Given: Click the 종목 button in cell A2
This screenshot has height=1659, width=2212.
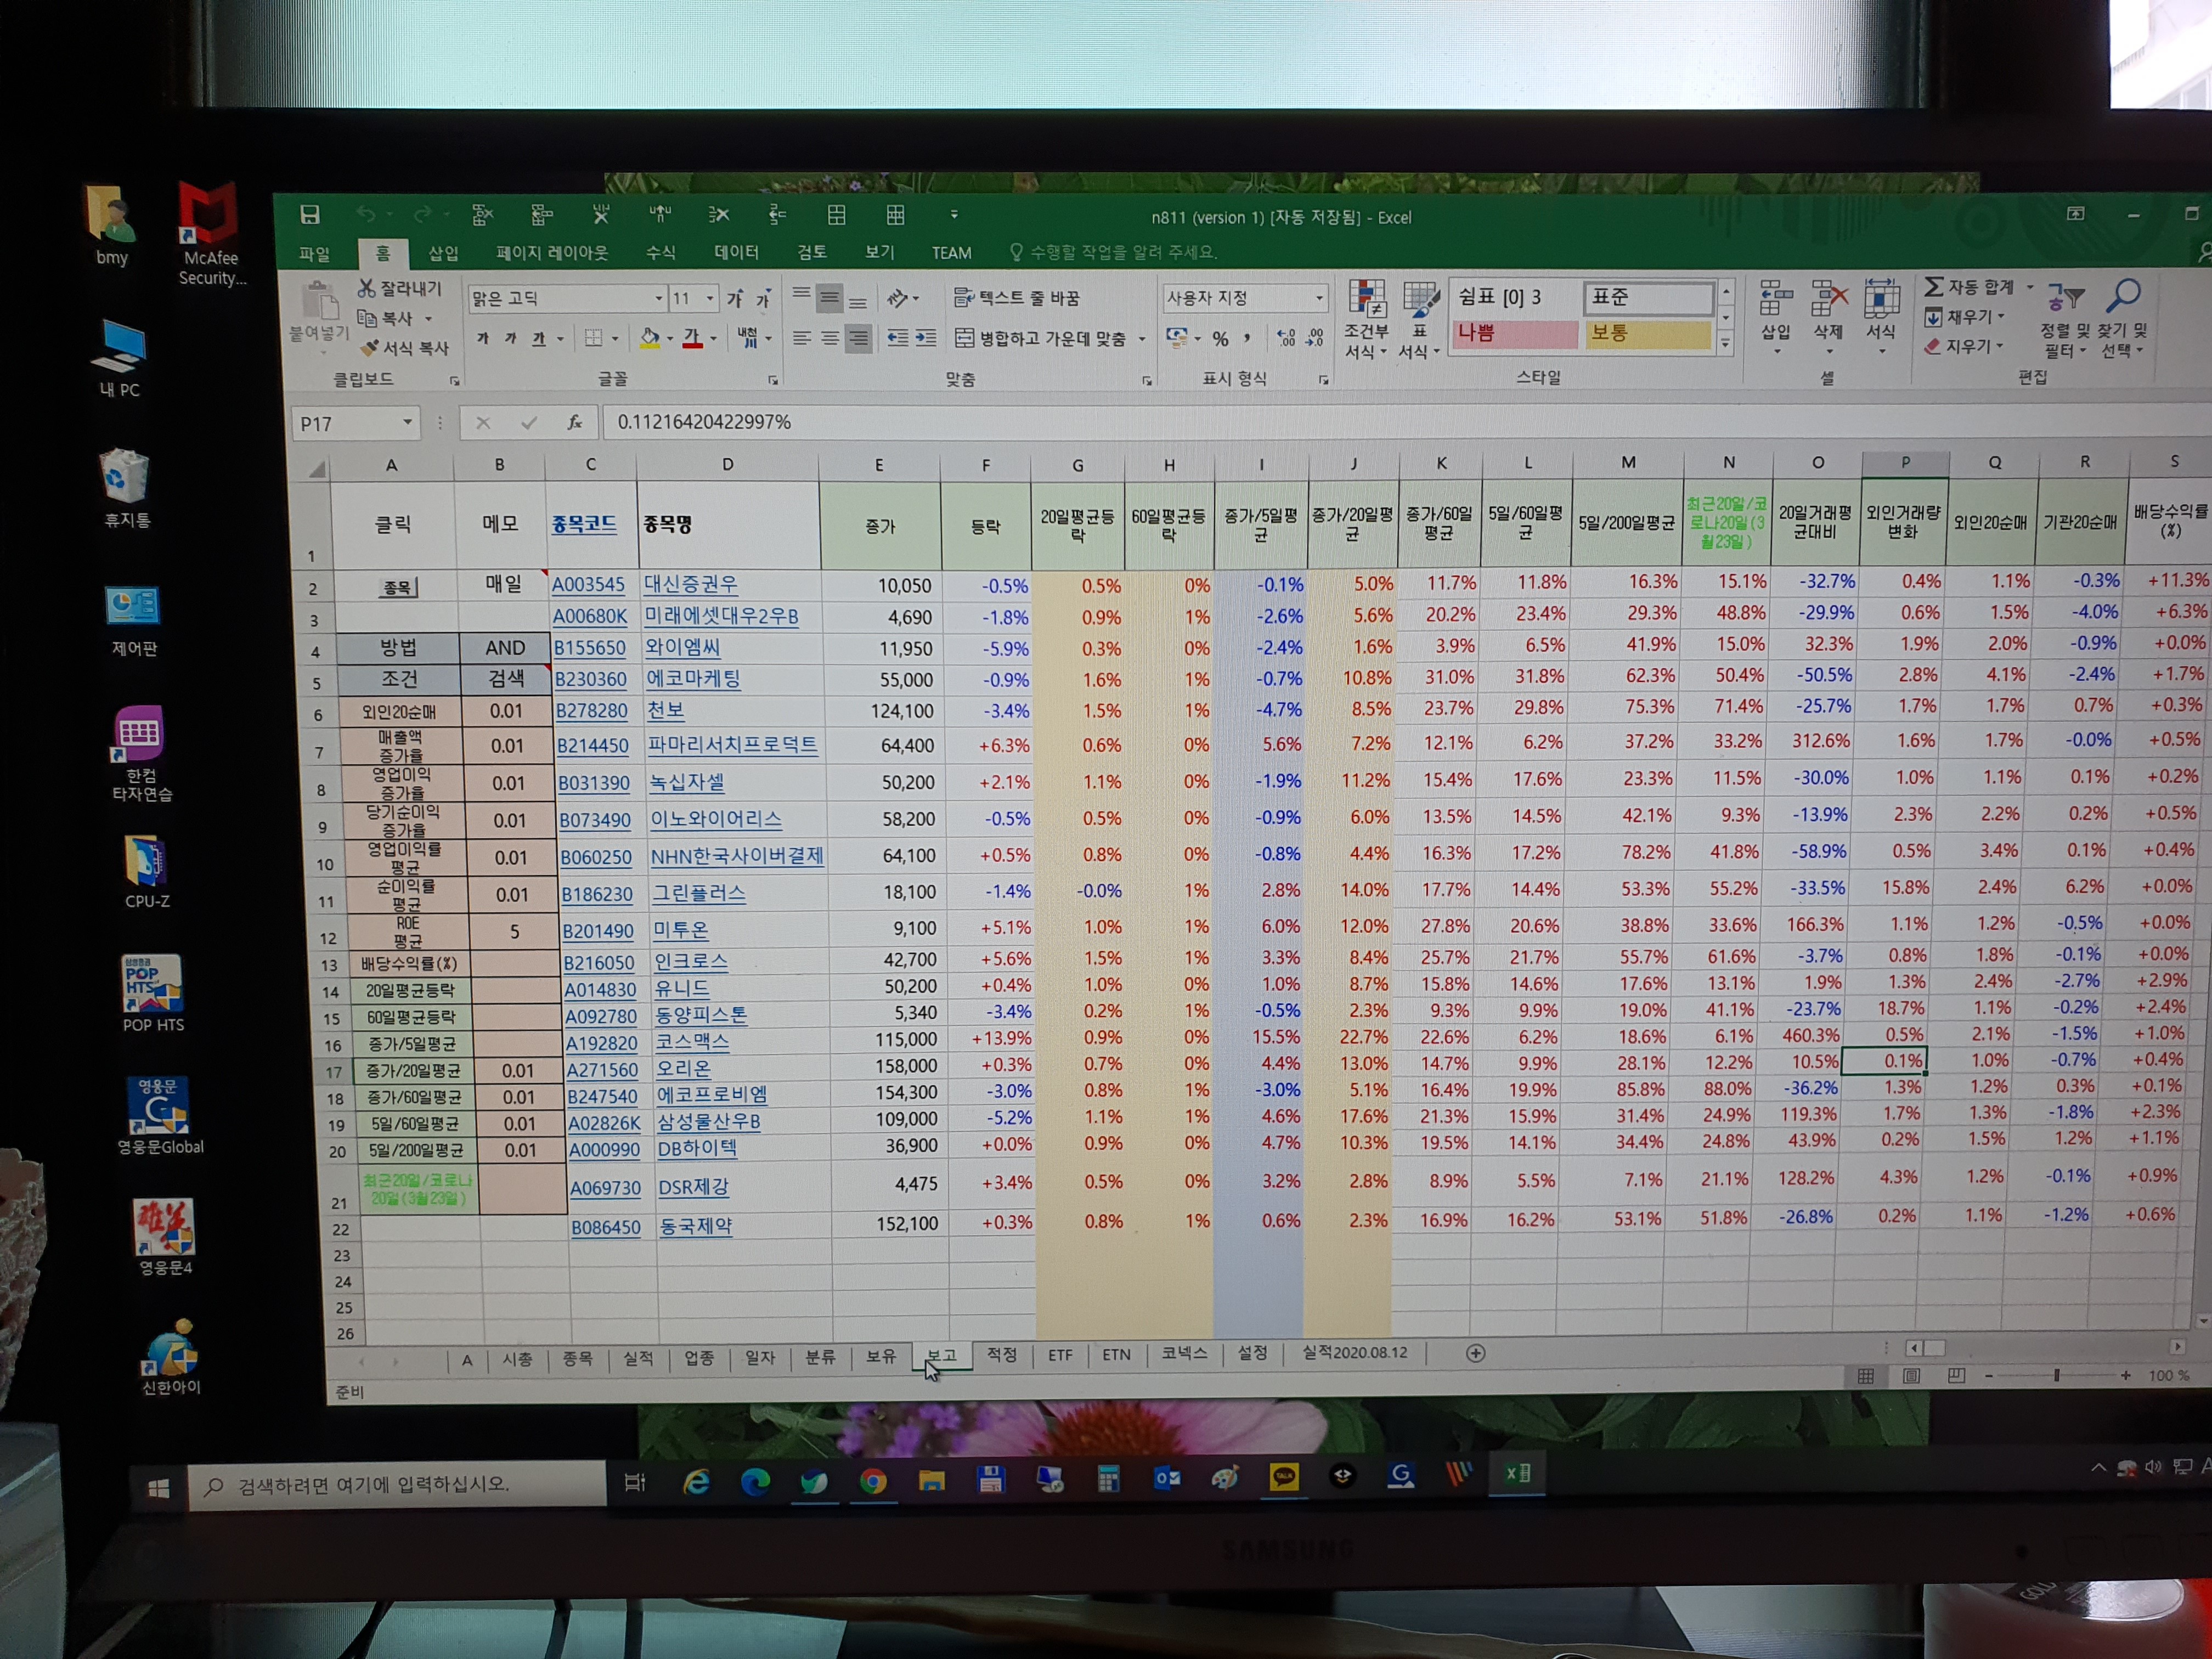Looking at the screenshot, I should click(x=397, y=587).
